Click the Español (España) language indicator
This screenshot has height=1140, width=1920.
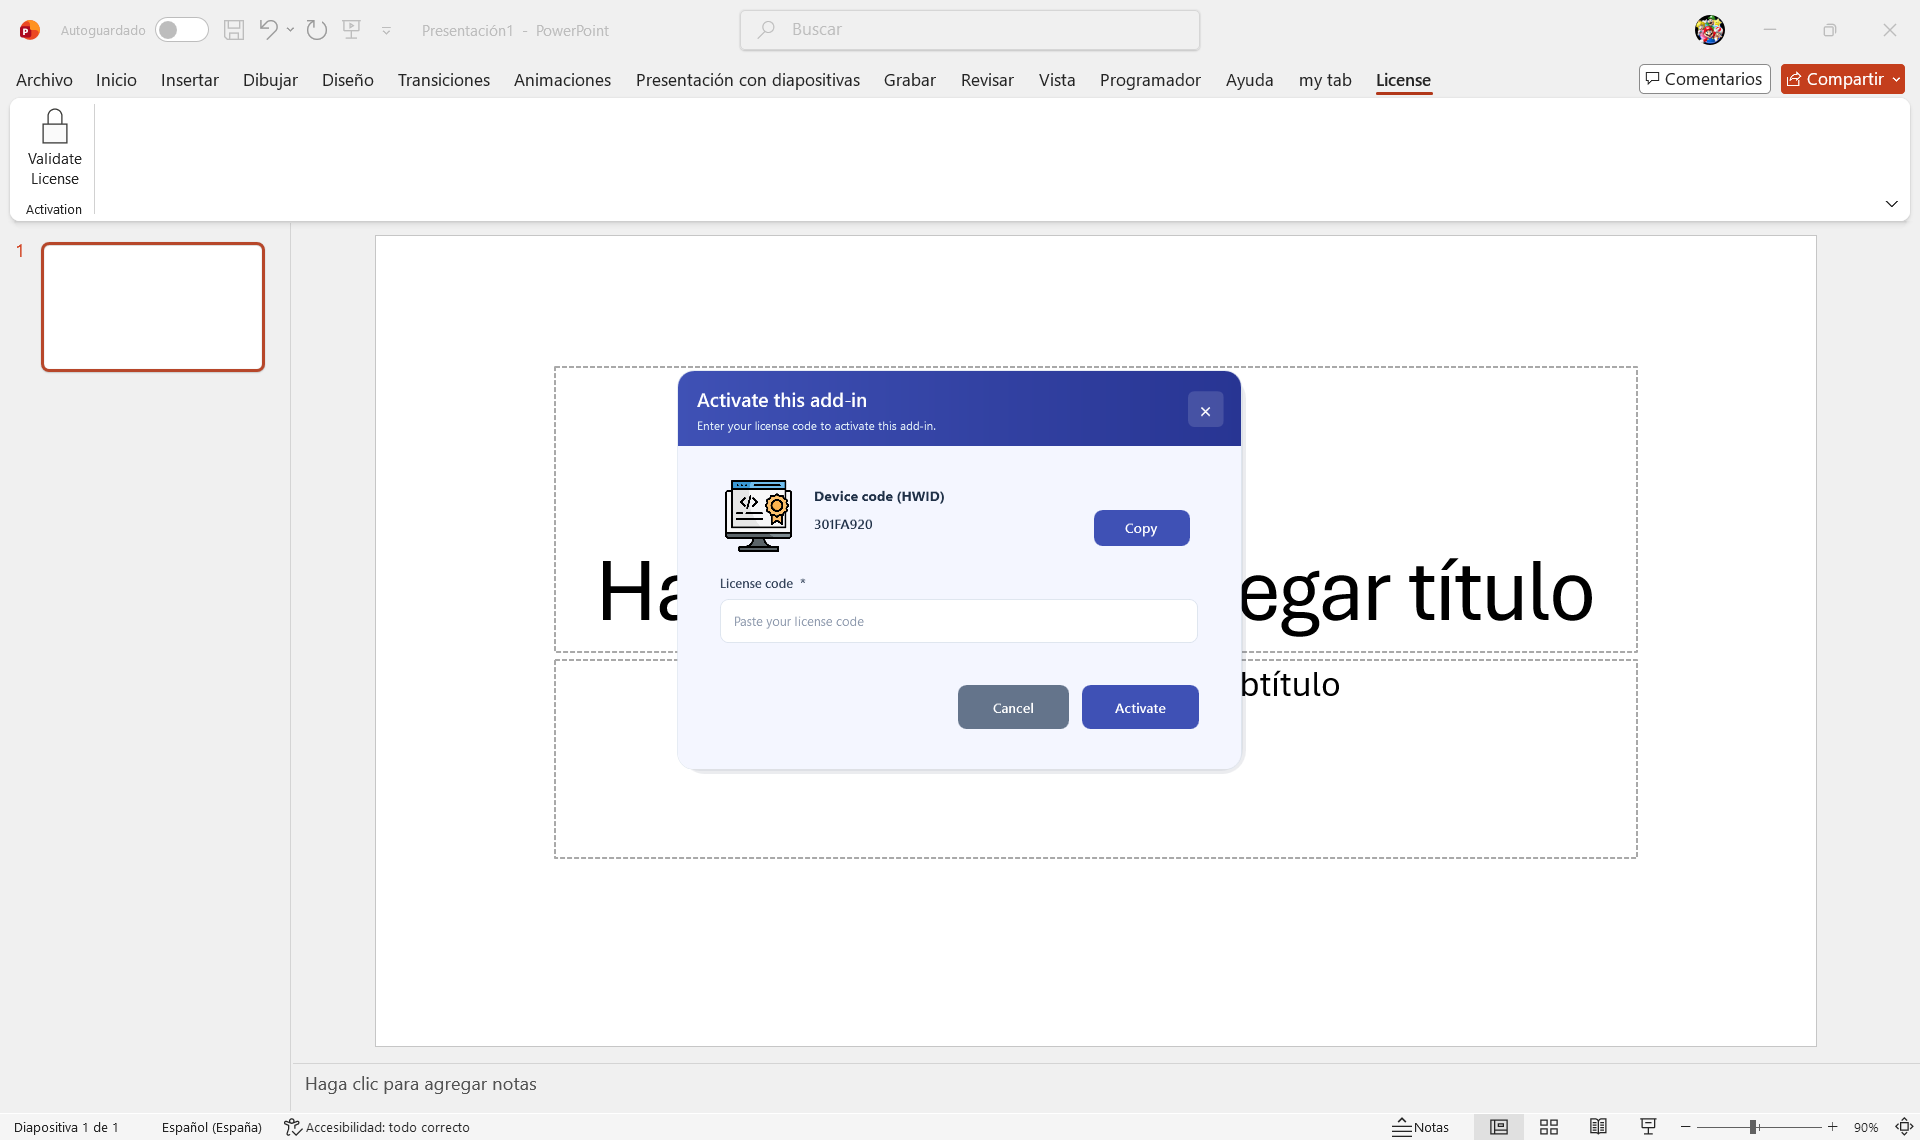click(x=212, y=1127)
